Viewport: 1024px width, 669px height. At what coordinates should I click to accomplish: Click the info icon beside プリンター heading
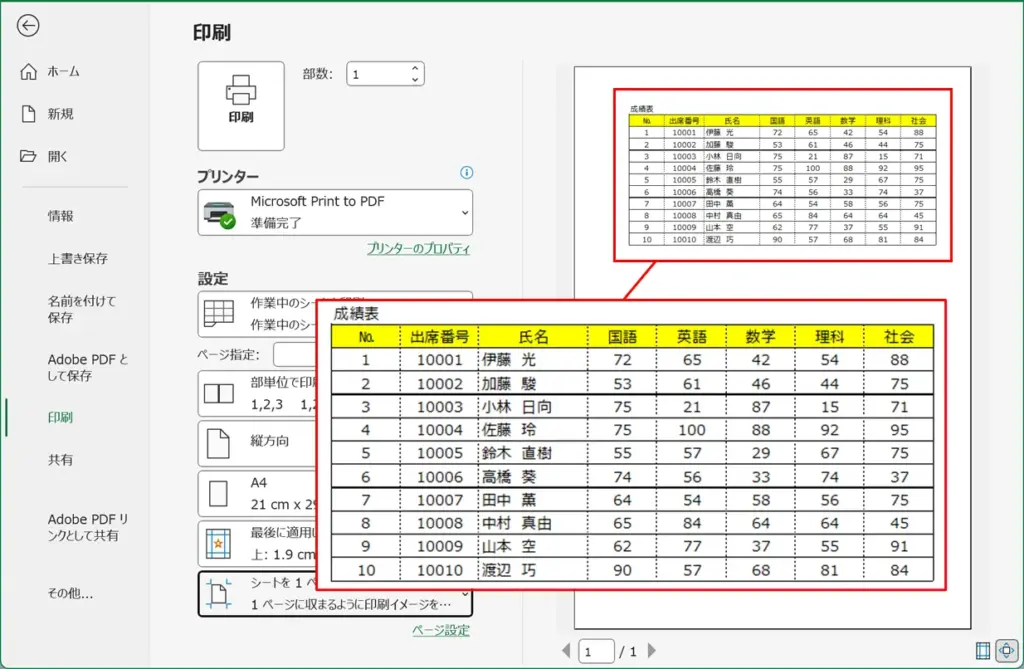466,173
